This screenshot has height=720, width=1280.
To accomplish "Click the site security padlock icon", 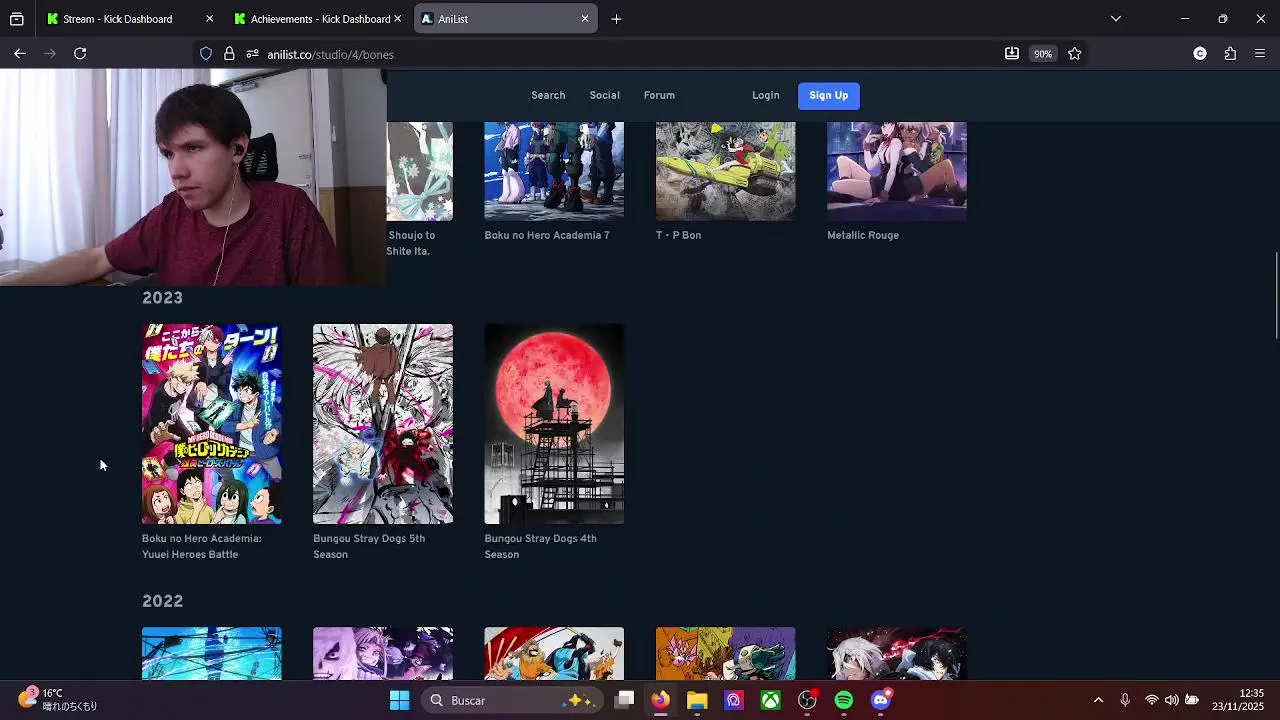I will point(229,54).
